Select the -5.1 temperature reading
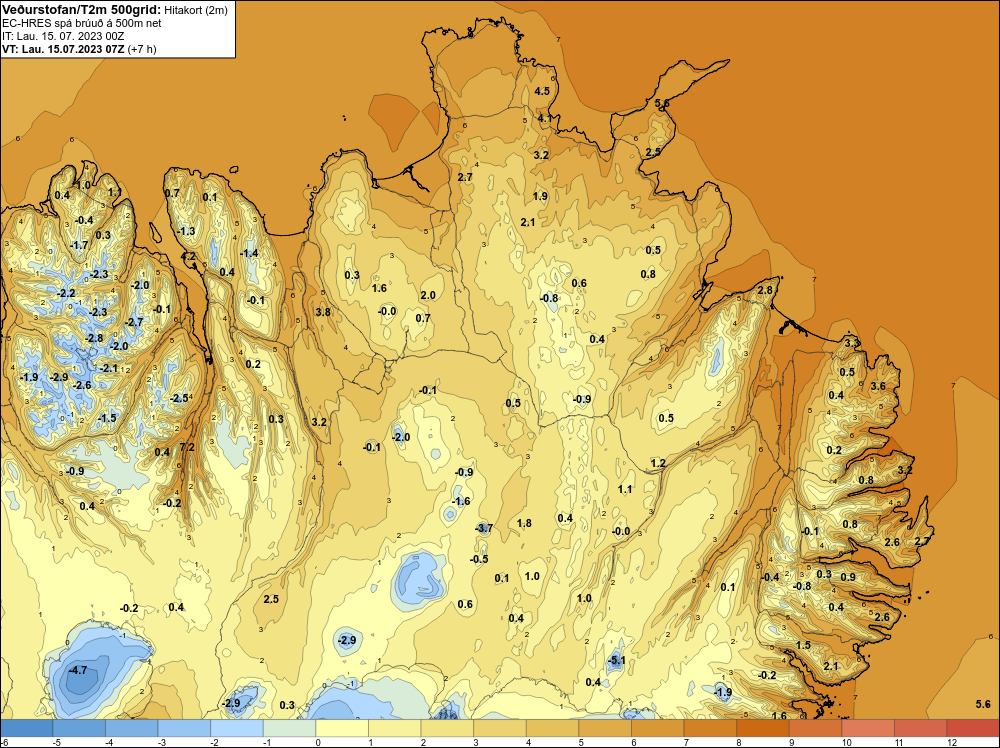 point(616,661)
